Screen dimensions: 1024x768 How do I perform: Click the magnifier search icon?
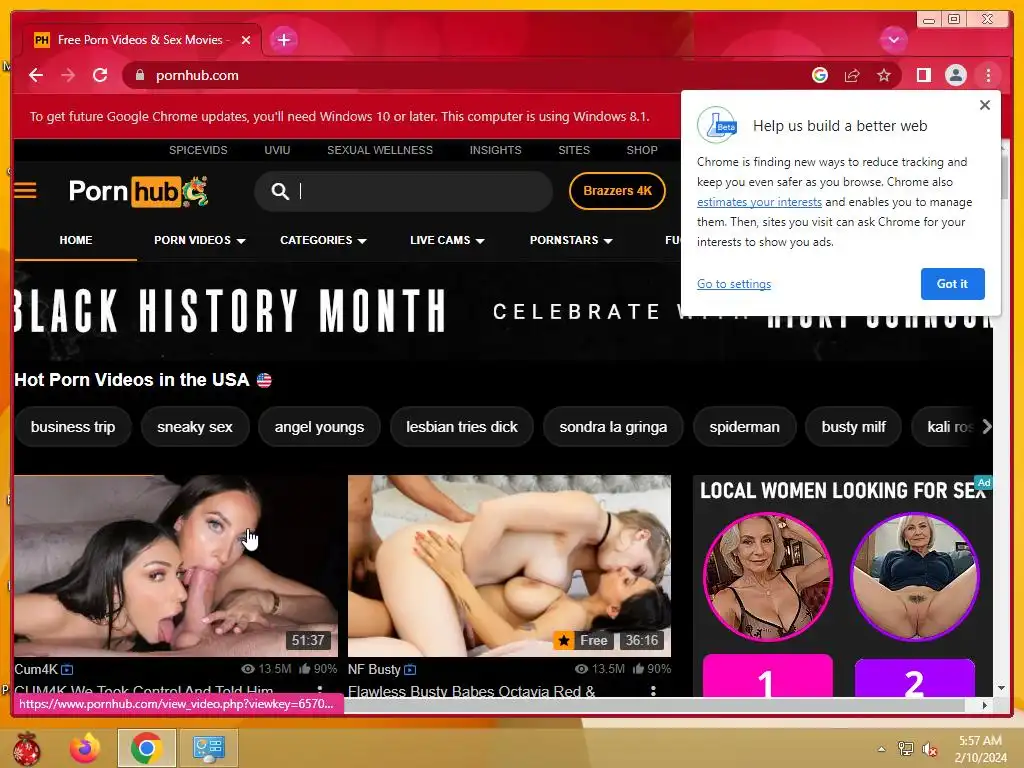tap(280, 191)
